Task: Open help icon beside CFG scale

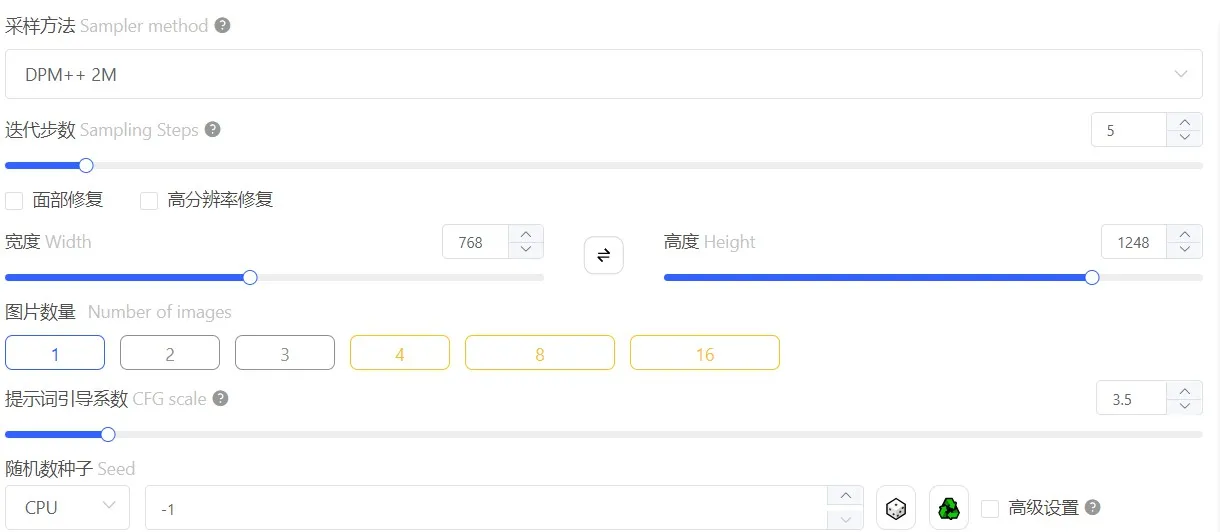Action: pyautogui.click(x=221, y=398)
